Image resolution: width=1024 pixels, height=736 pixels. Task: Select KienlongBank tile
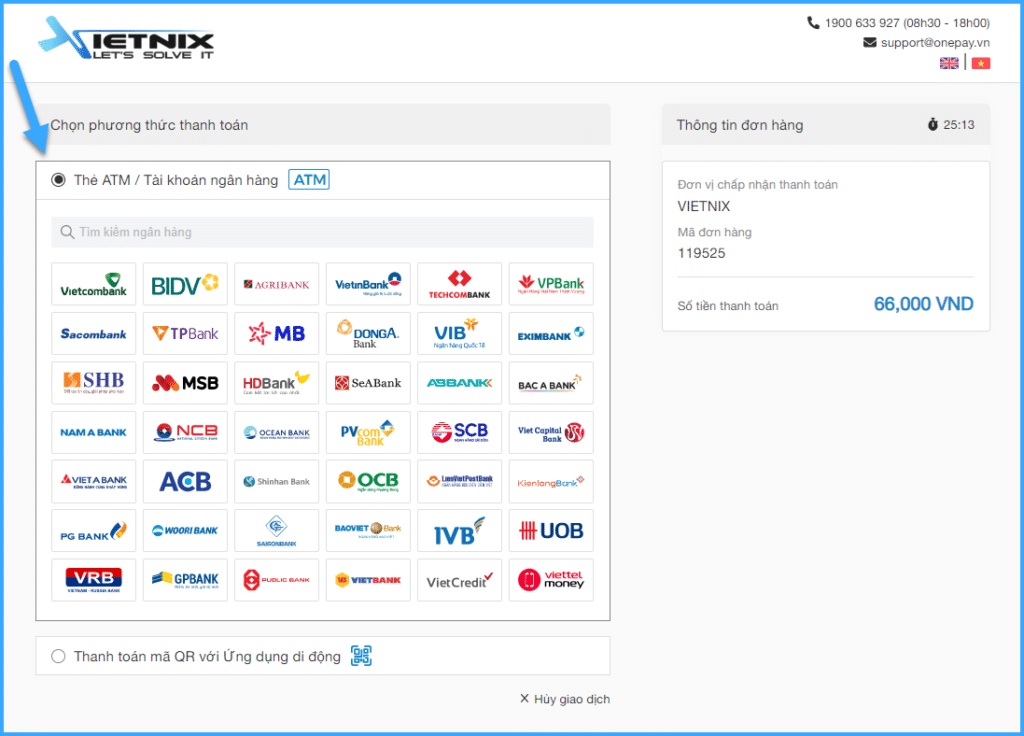pyautogui.click(x=551, y=481)
